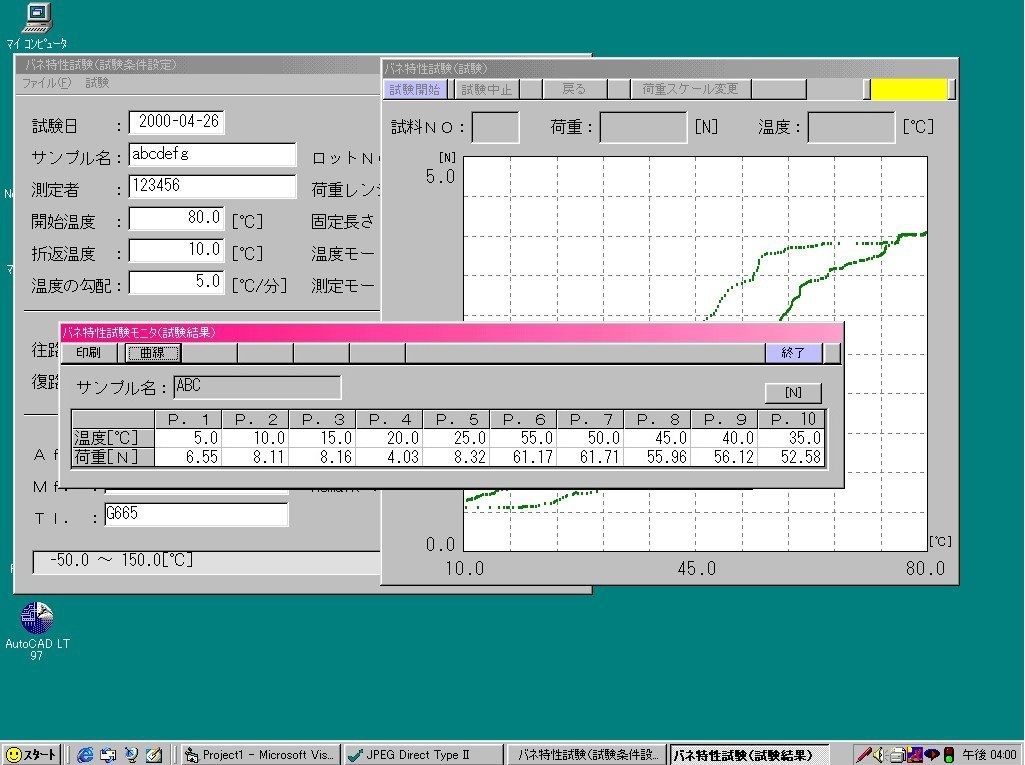Click the taskbar clock showing 午後 04:00
Viewport: 1025px width, 765px height.
[989, 755]
